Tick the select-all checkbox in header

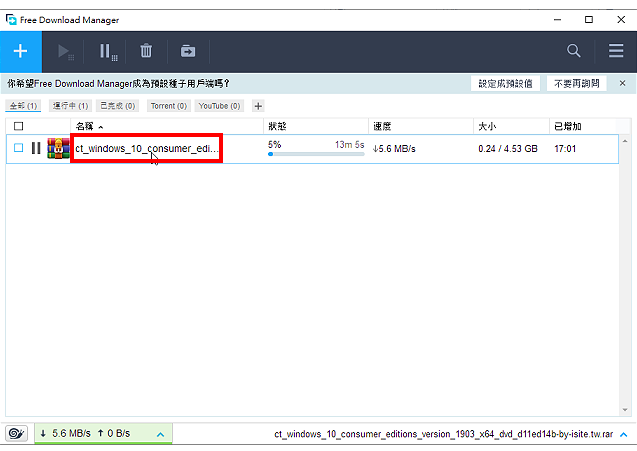(x=19, y=126)
